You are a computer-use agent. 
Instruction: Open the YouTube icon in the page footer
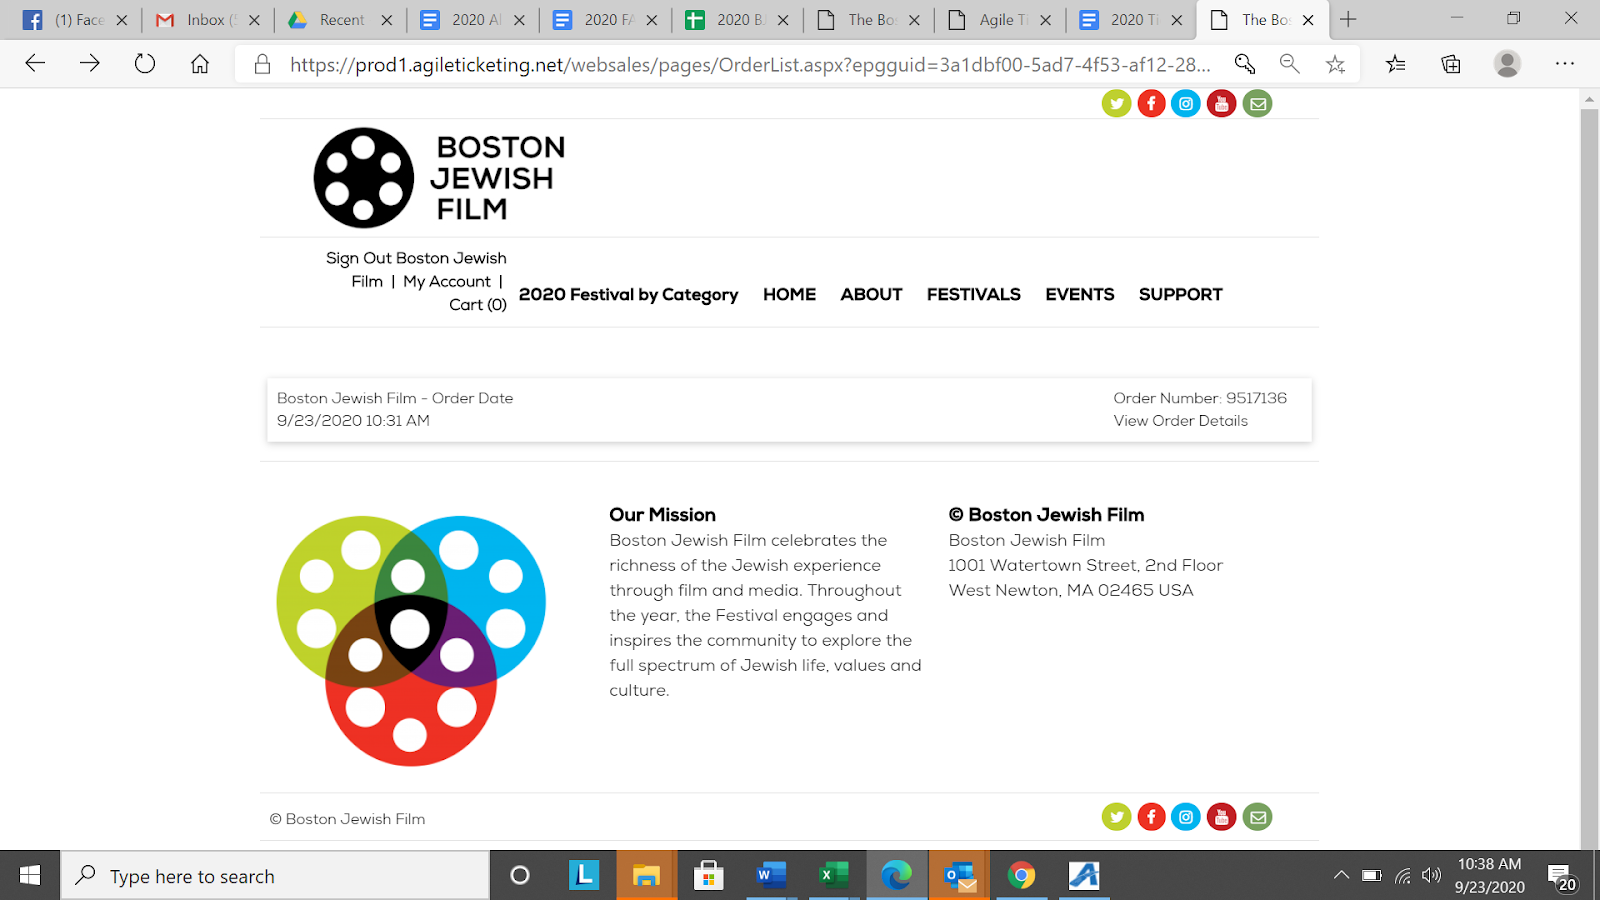[x=1221, y=817]
